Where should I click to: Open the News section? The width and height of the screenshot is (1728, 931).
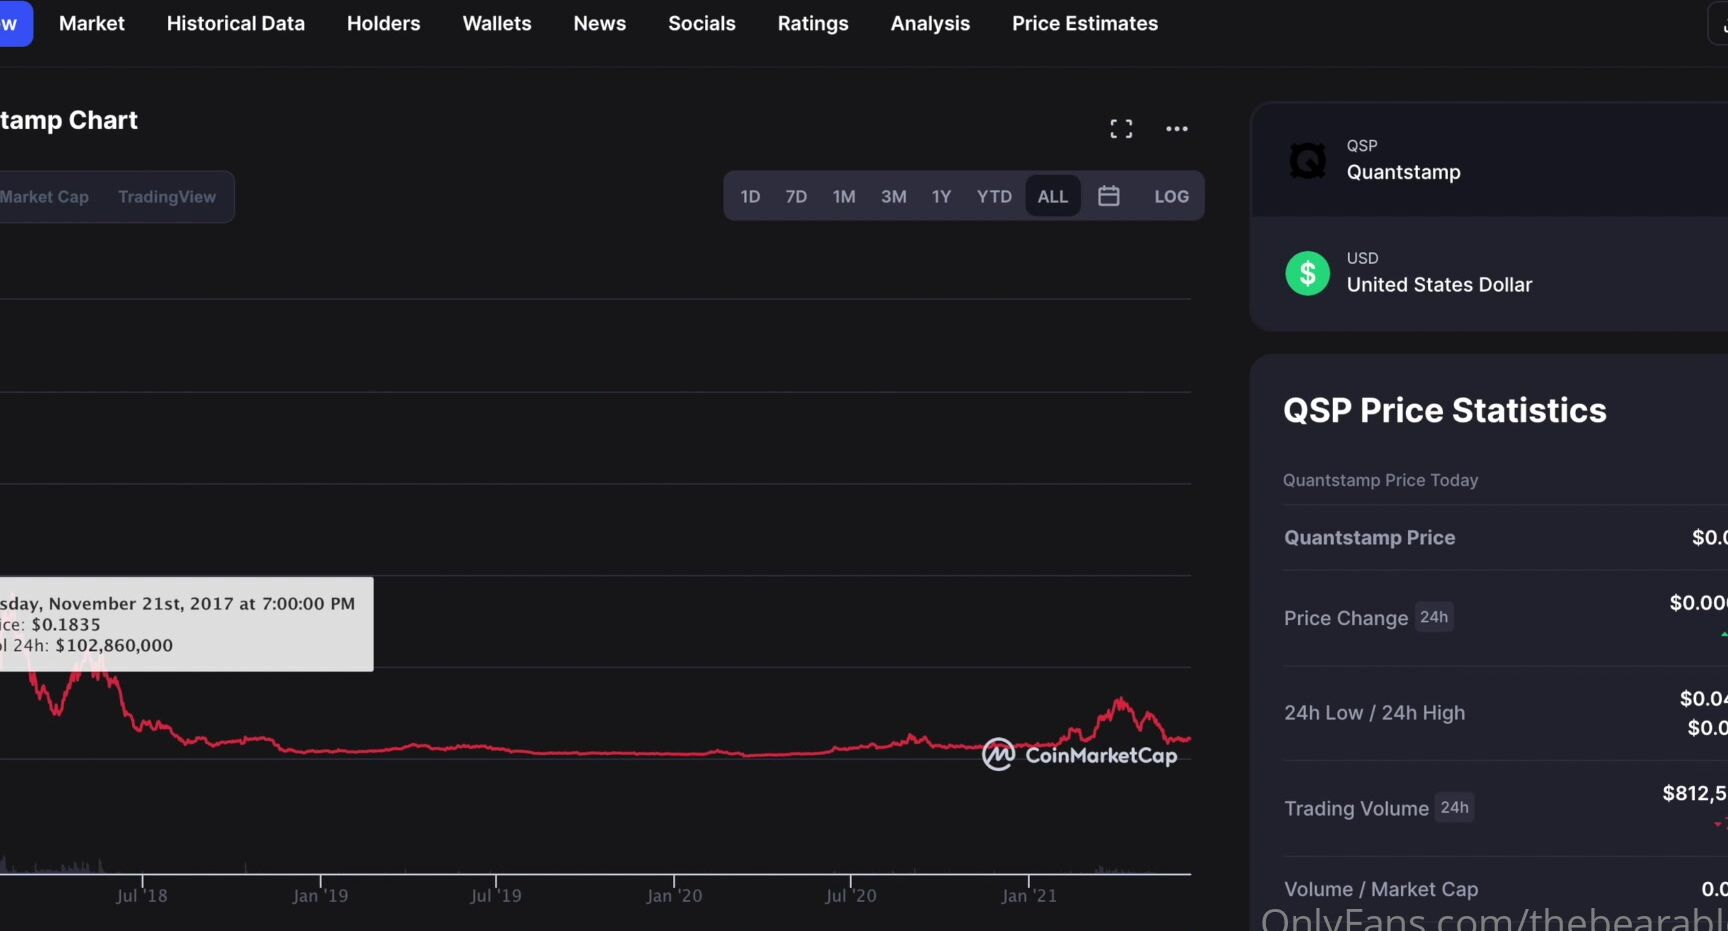599,23
